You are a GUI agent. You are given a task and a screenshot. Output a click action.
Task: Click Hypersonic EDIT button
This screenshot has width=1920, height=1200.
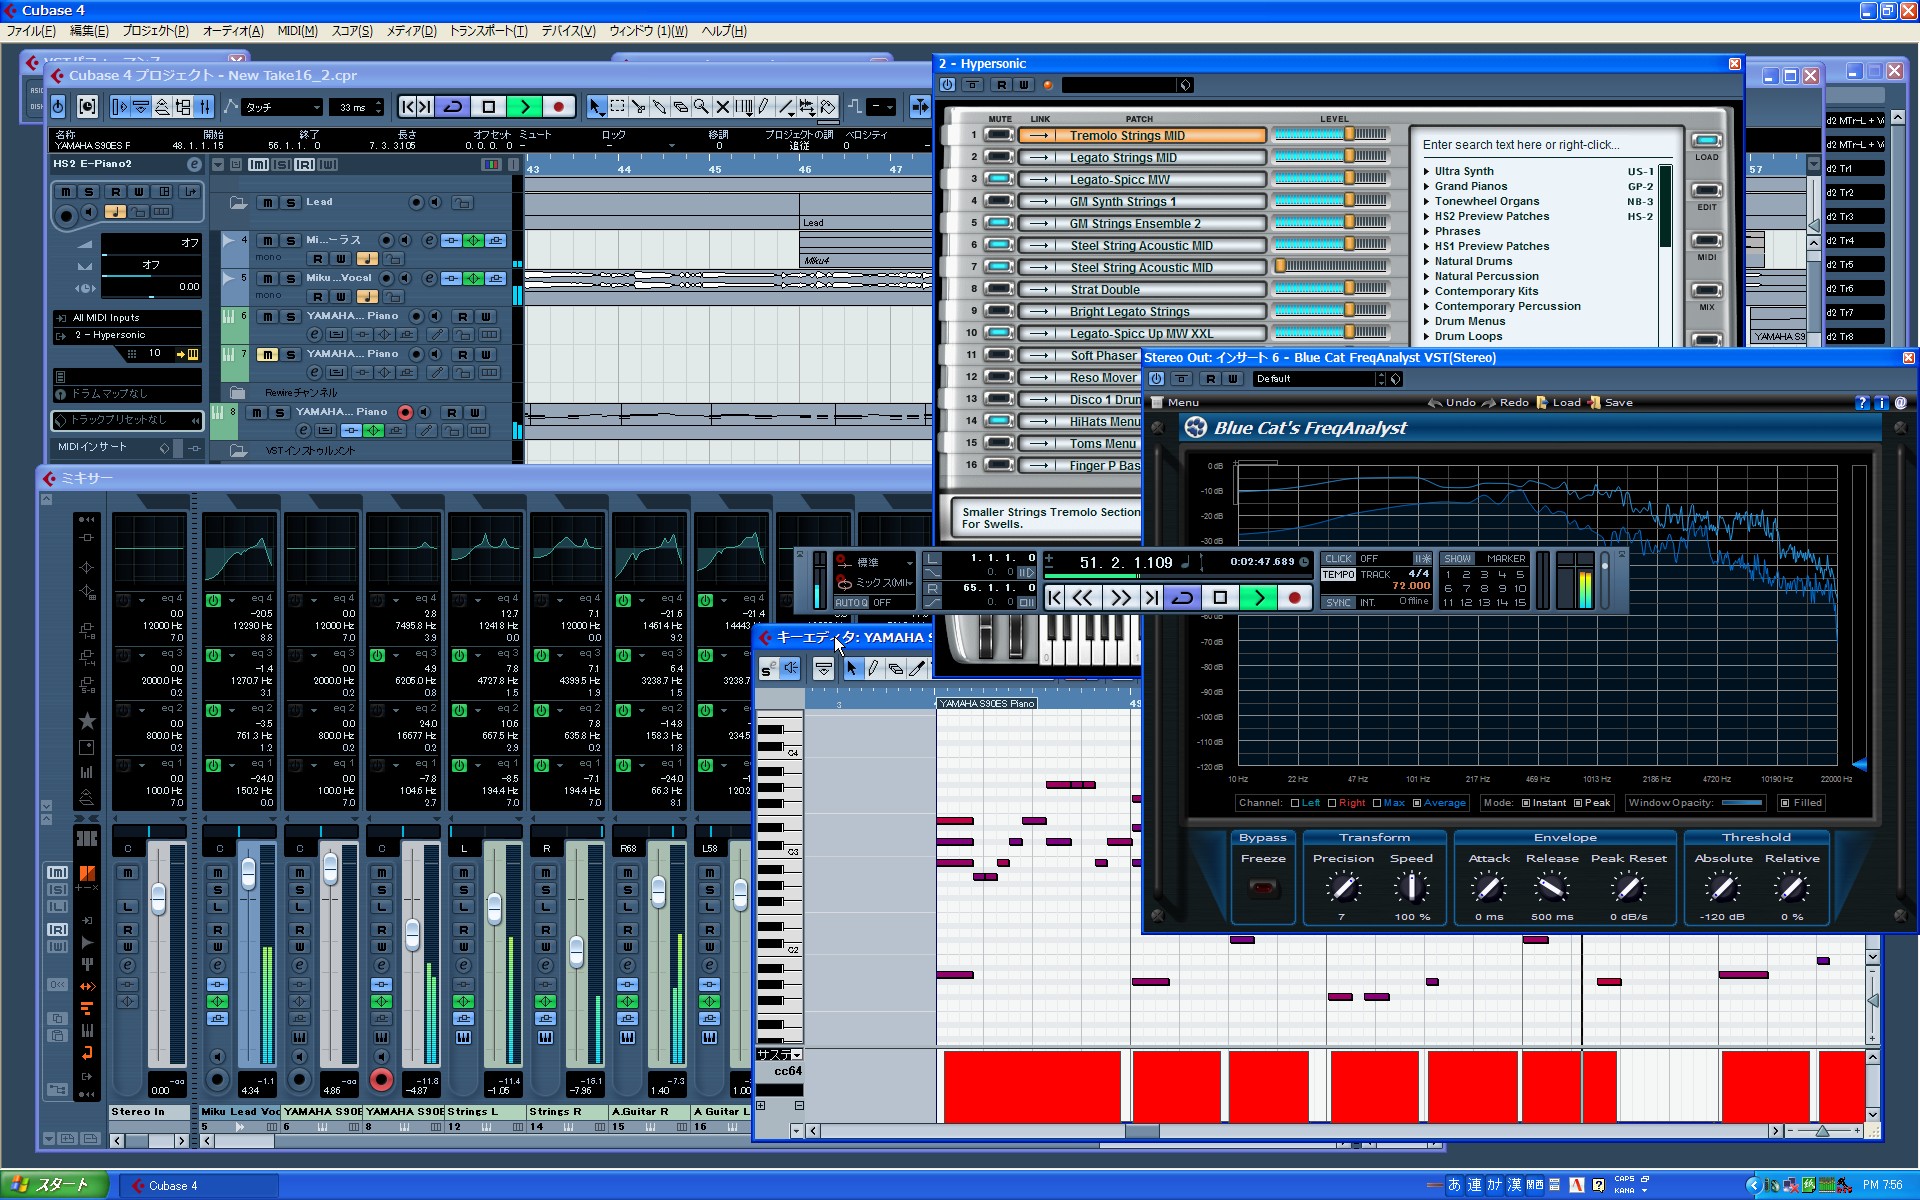[x=1706, y=191]
